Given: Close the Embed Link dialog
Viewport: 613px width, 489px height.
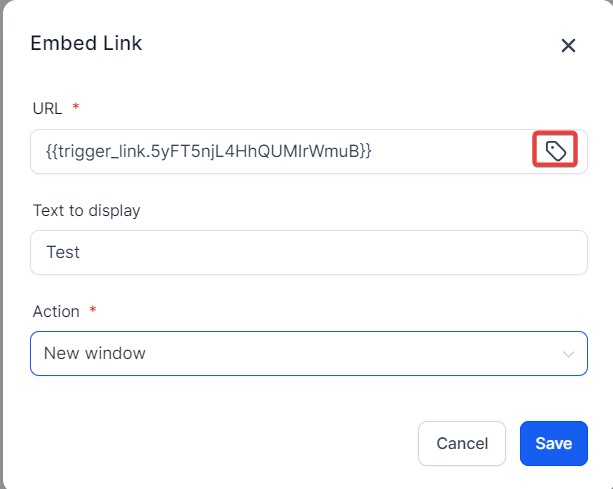Looking at the screenshot, I should (x=568, y=45).
